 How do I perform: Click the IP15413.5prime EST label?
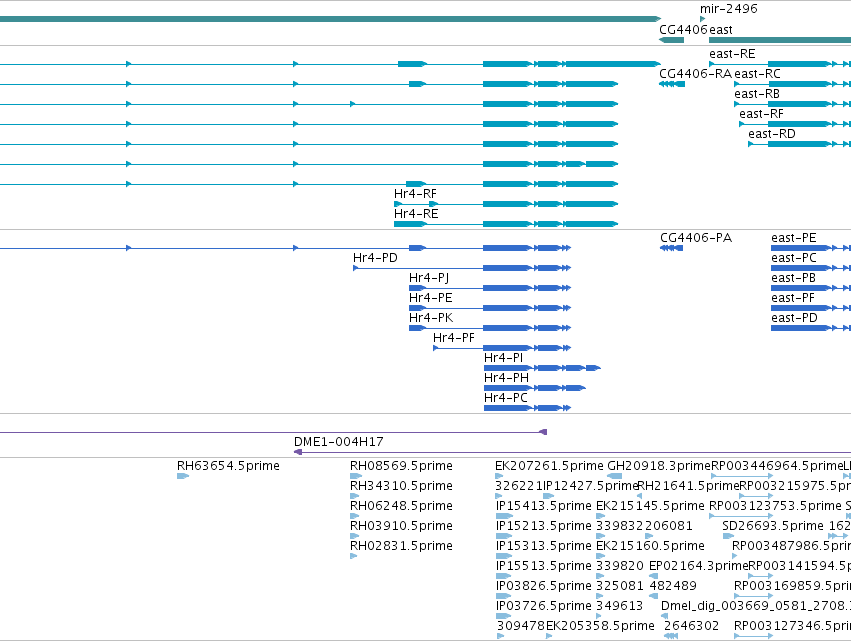click(544, 506)
